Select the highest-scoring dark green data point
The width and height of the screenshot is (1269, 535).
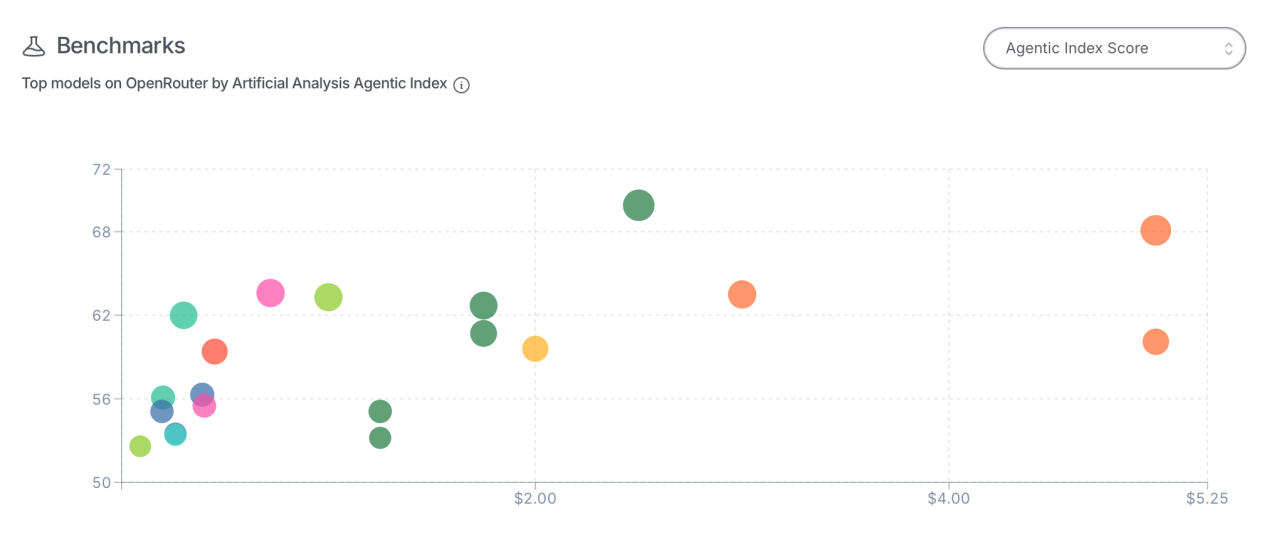pyautogui.click(x=638, y=205)
